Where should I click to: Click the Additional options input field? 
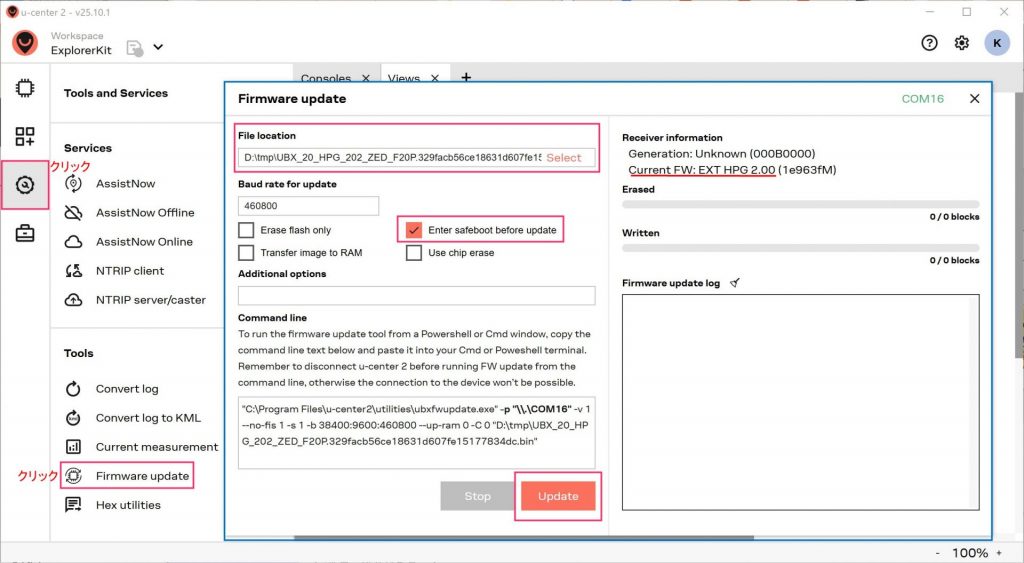(416, 296)
